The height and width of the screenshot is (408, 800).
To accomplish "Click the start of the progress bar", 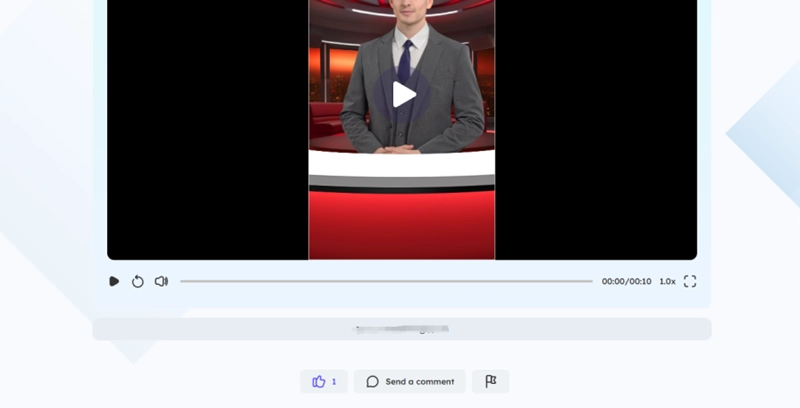I will click(182, 282).
